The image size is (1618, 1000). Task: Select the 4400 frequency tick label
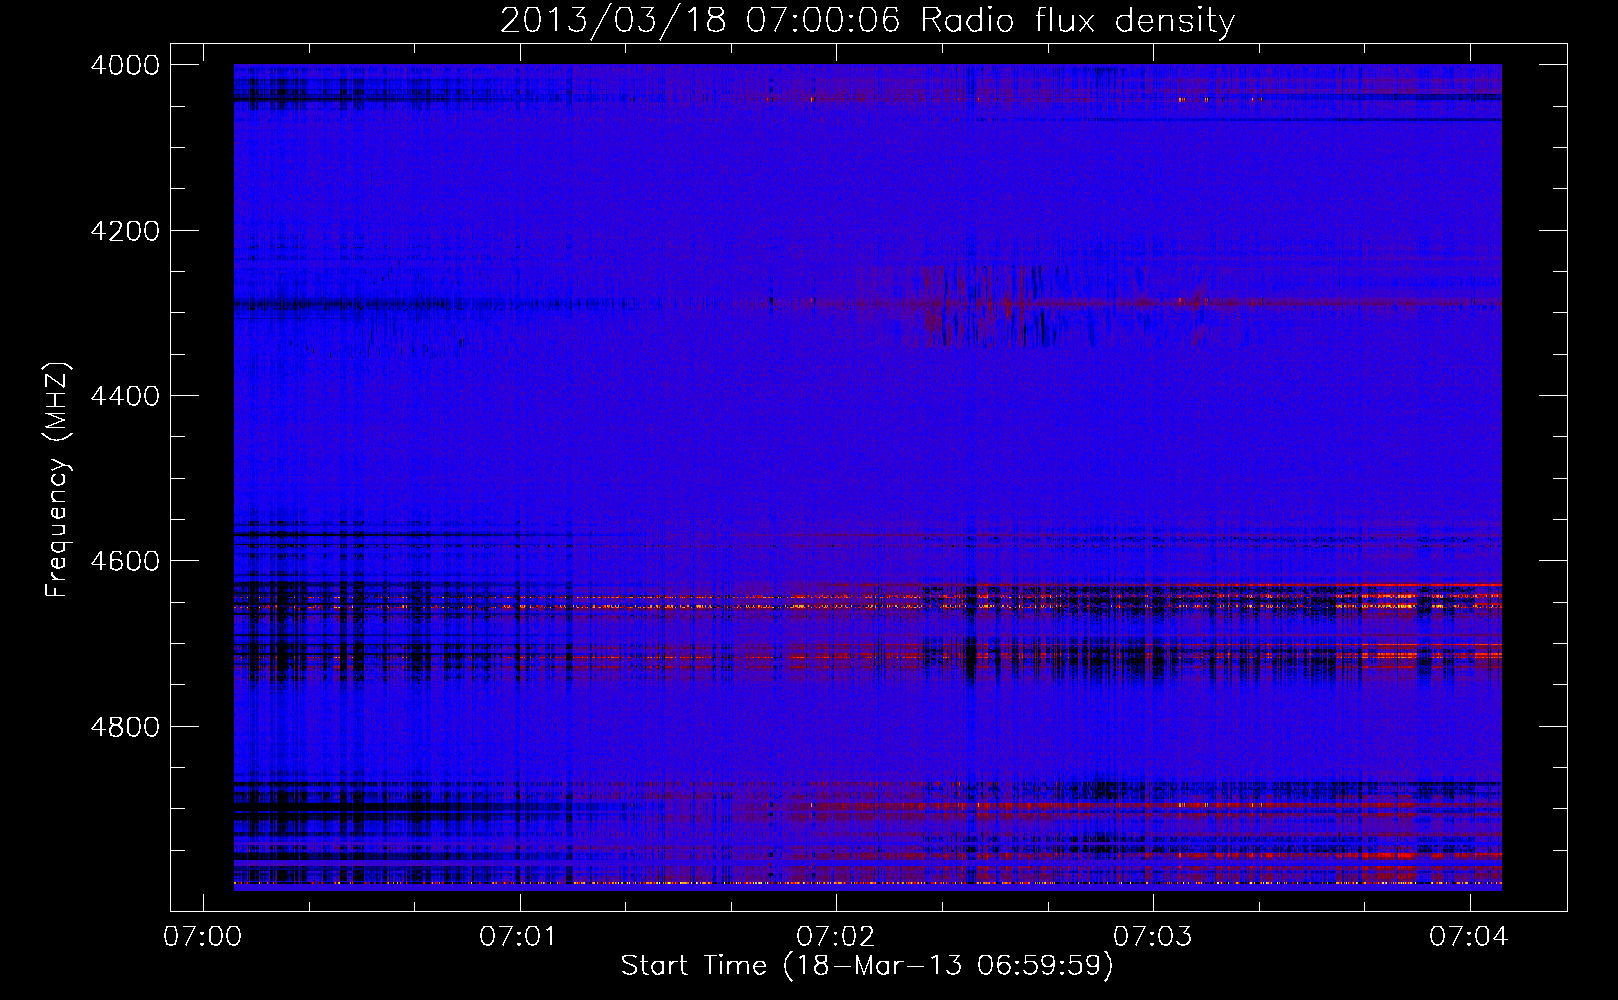point(125,396)
